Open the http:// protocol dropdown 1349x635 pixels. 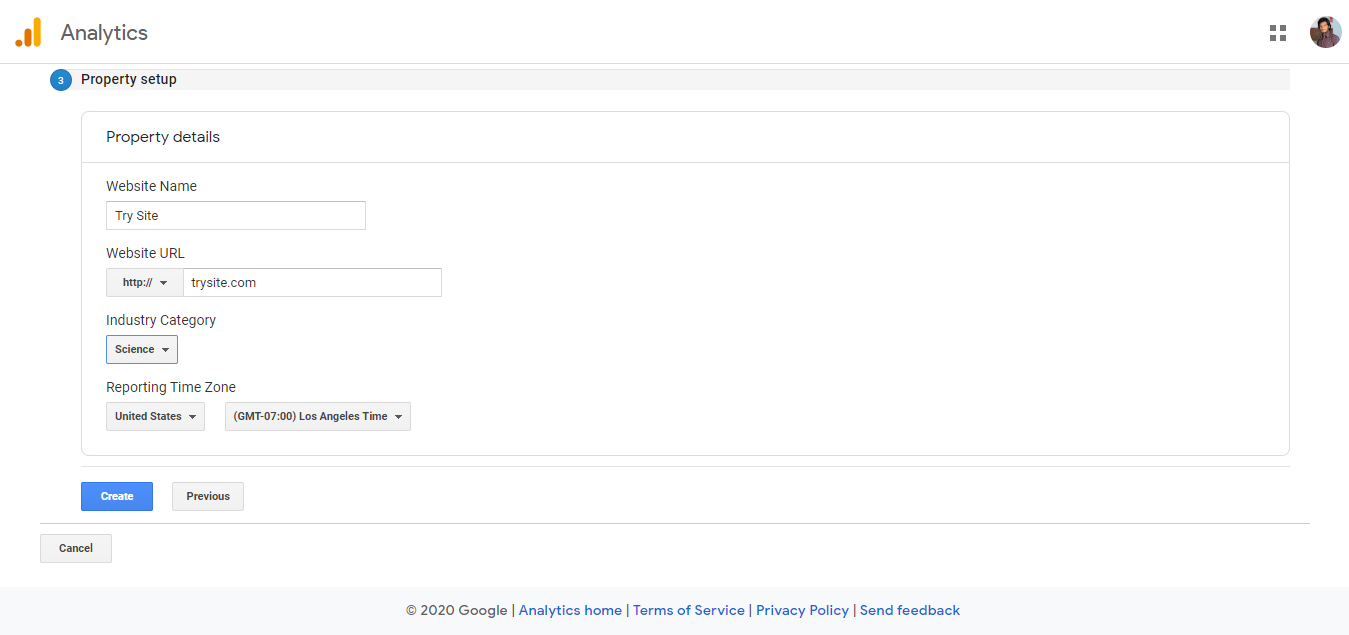[145, 283]
